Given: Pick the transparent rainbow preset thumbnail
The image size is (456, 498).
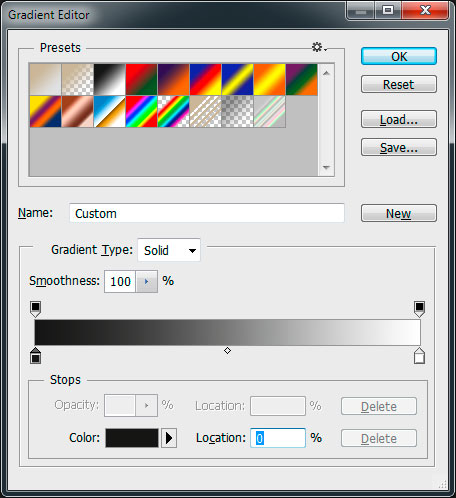Looking at the screenshot, I should coord(174,111).
